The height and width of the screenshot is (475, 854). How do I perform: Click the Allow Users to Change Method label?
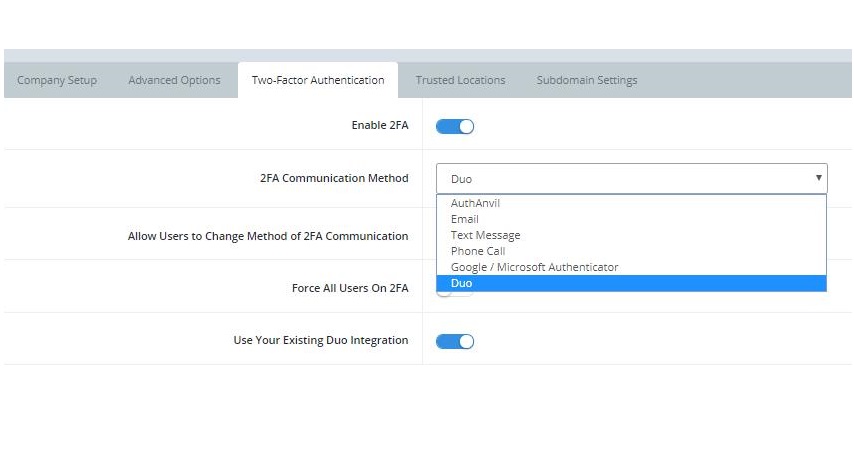coord(267,236)
